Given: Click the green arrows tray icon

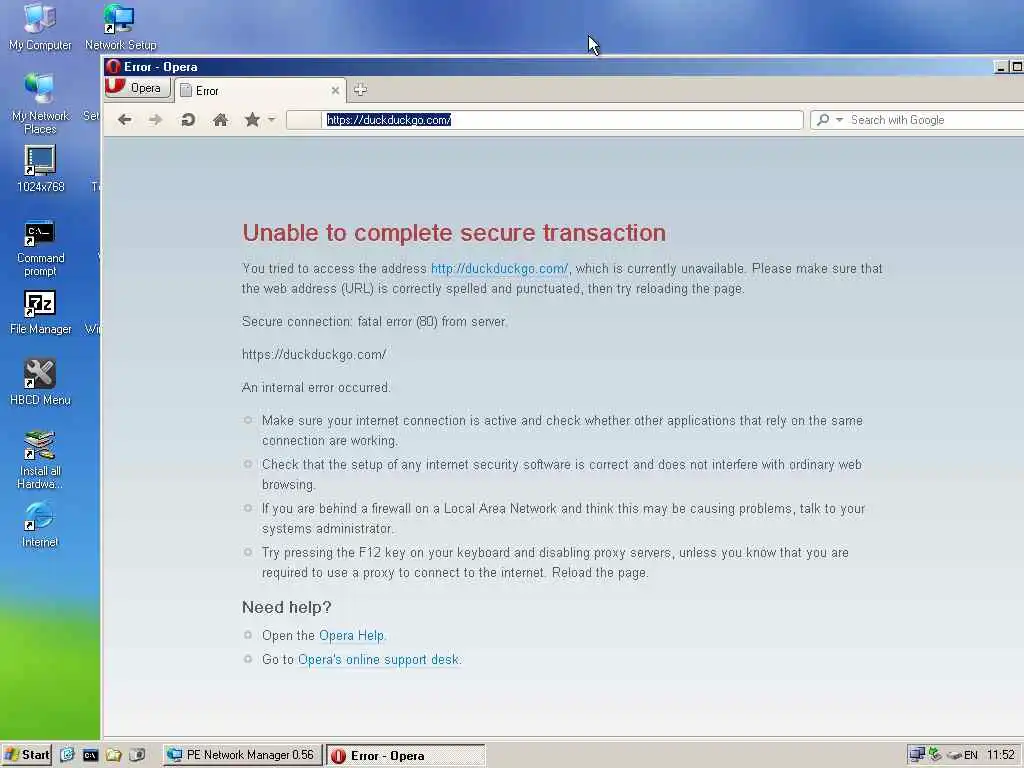Looking at the screenshot, I should [x=935, y=754].
